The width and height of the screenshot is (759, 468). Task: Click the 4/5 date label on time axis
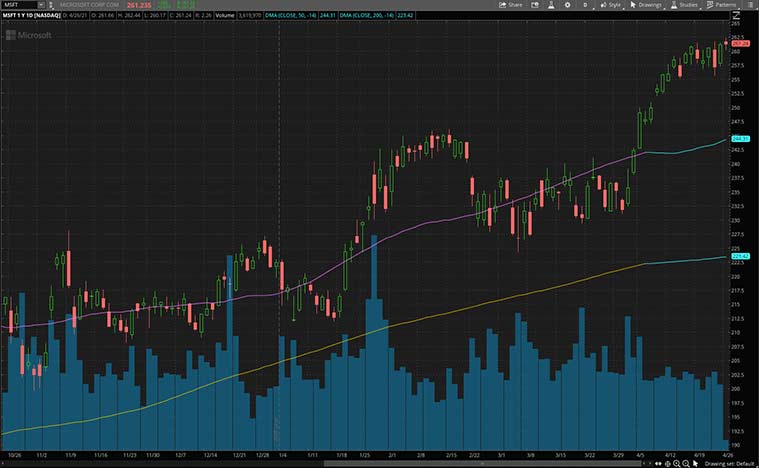640,455
